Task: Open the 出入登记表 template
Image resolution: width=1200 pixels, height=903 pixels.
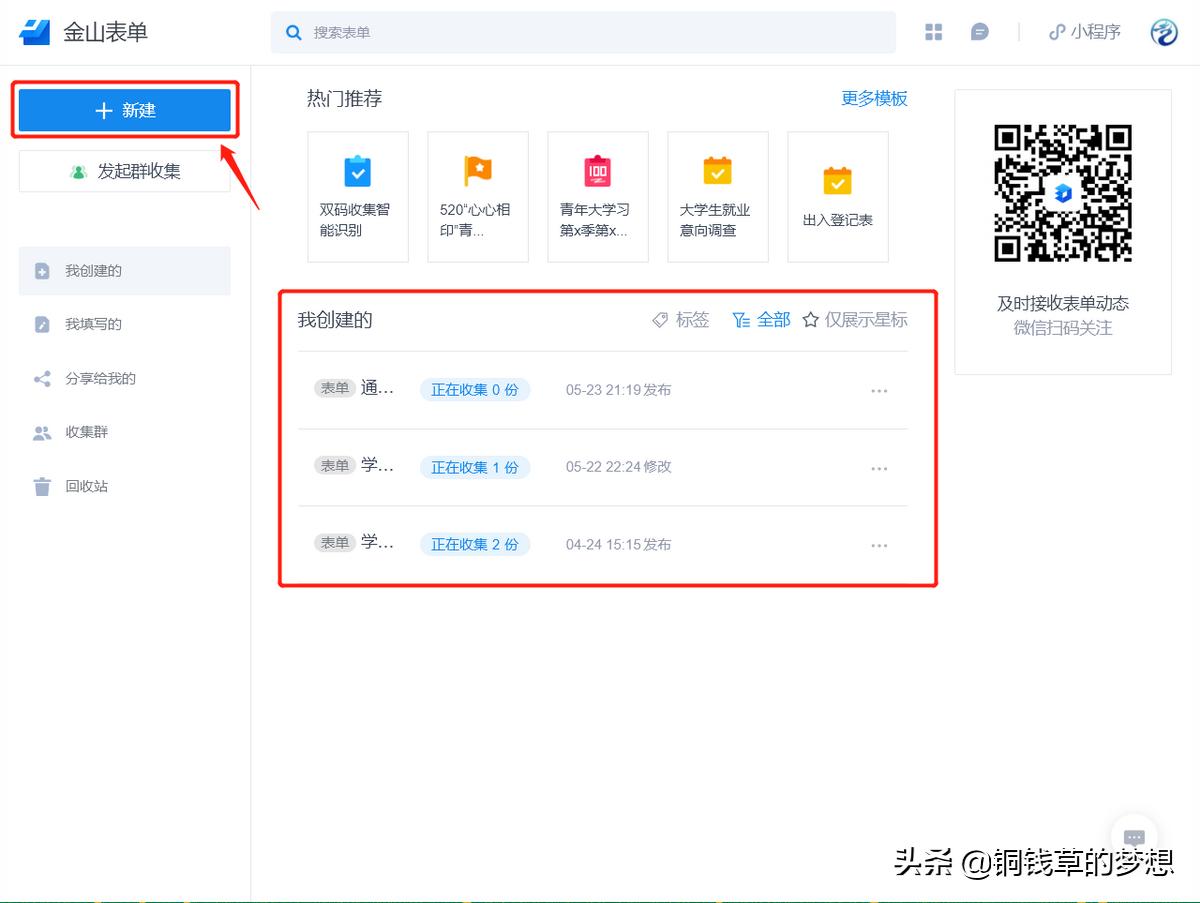Action: tap(837, 197)
